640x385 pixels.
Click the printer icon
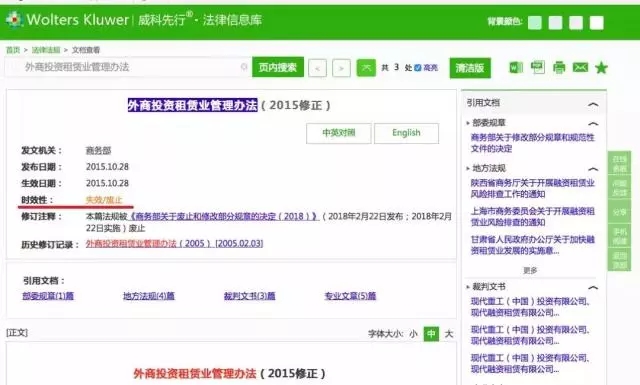(559, 67)
